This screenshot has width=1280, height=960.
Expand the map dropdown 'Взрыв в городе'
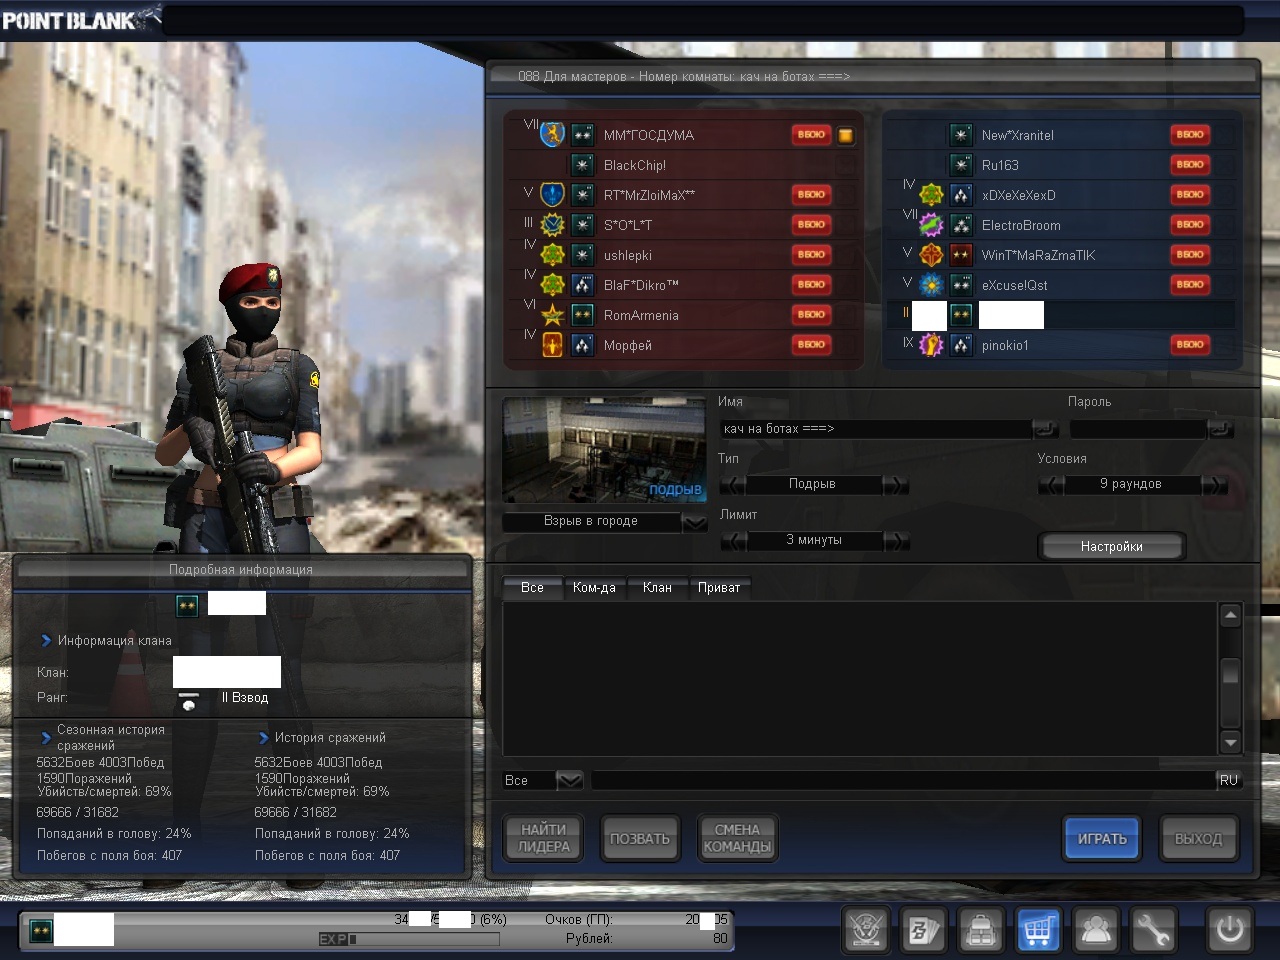(693, 522)
